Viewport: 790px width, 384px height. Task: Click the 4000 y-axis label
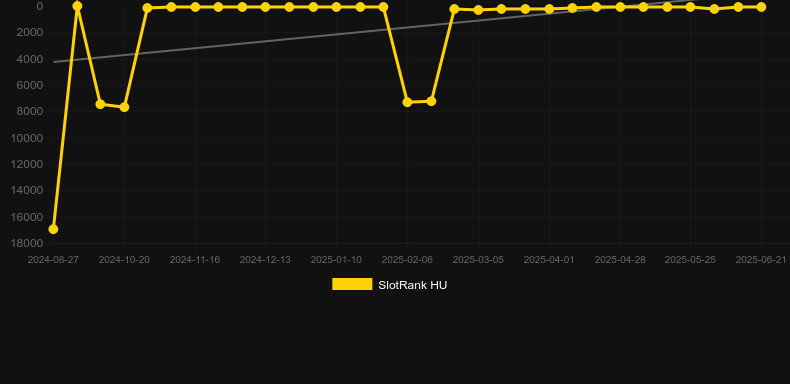(30, 59)
